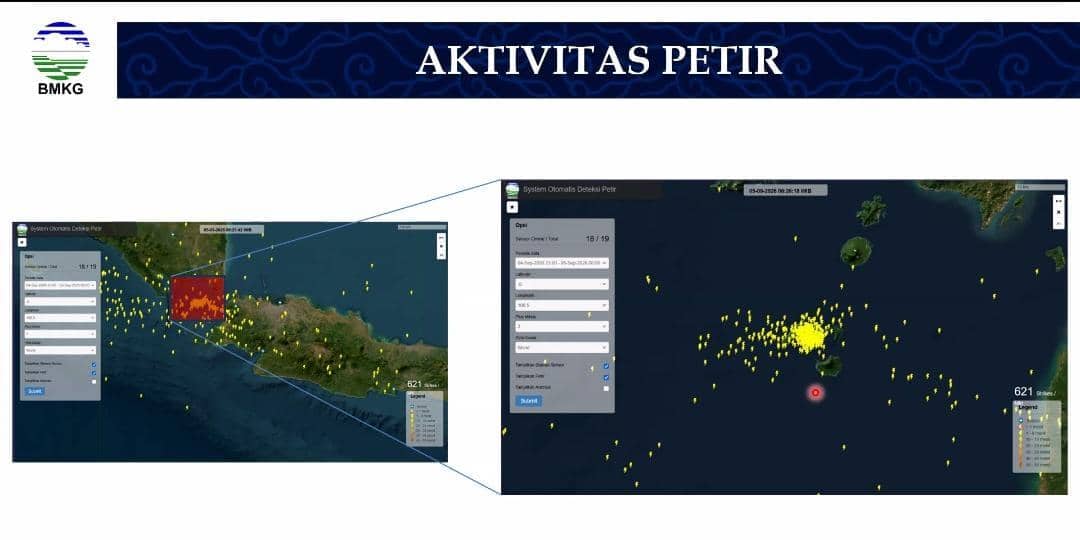Uncheck the second checkbox in the smaller map's panel

[x=94, y=373]
